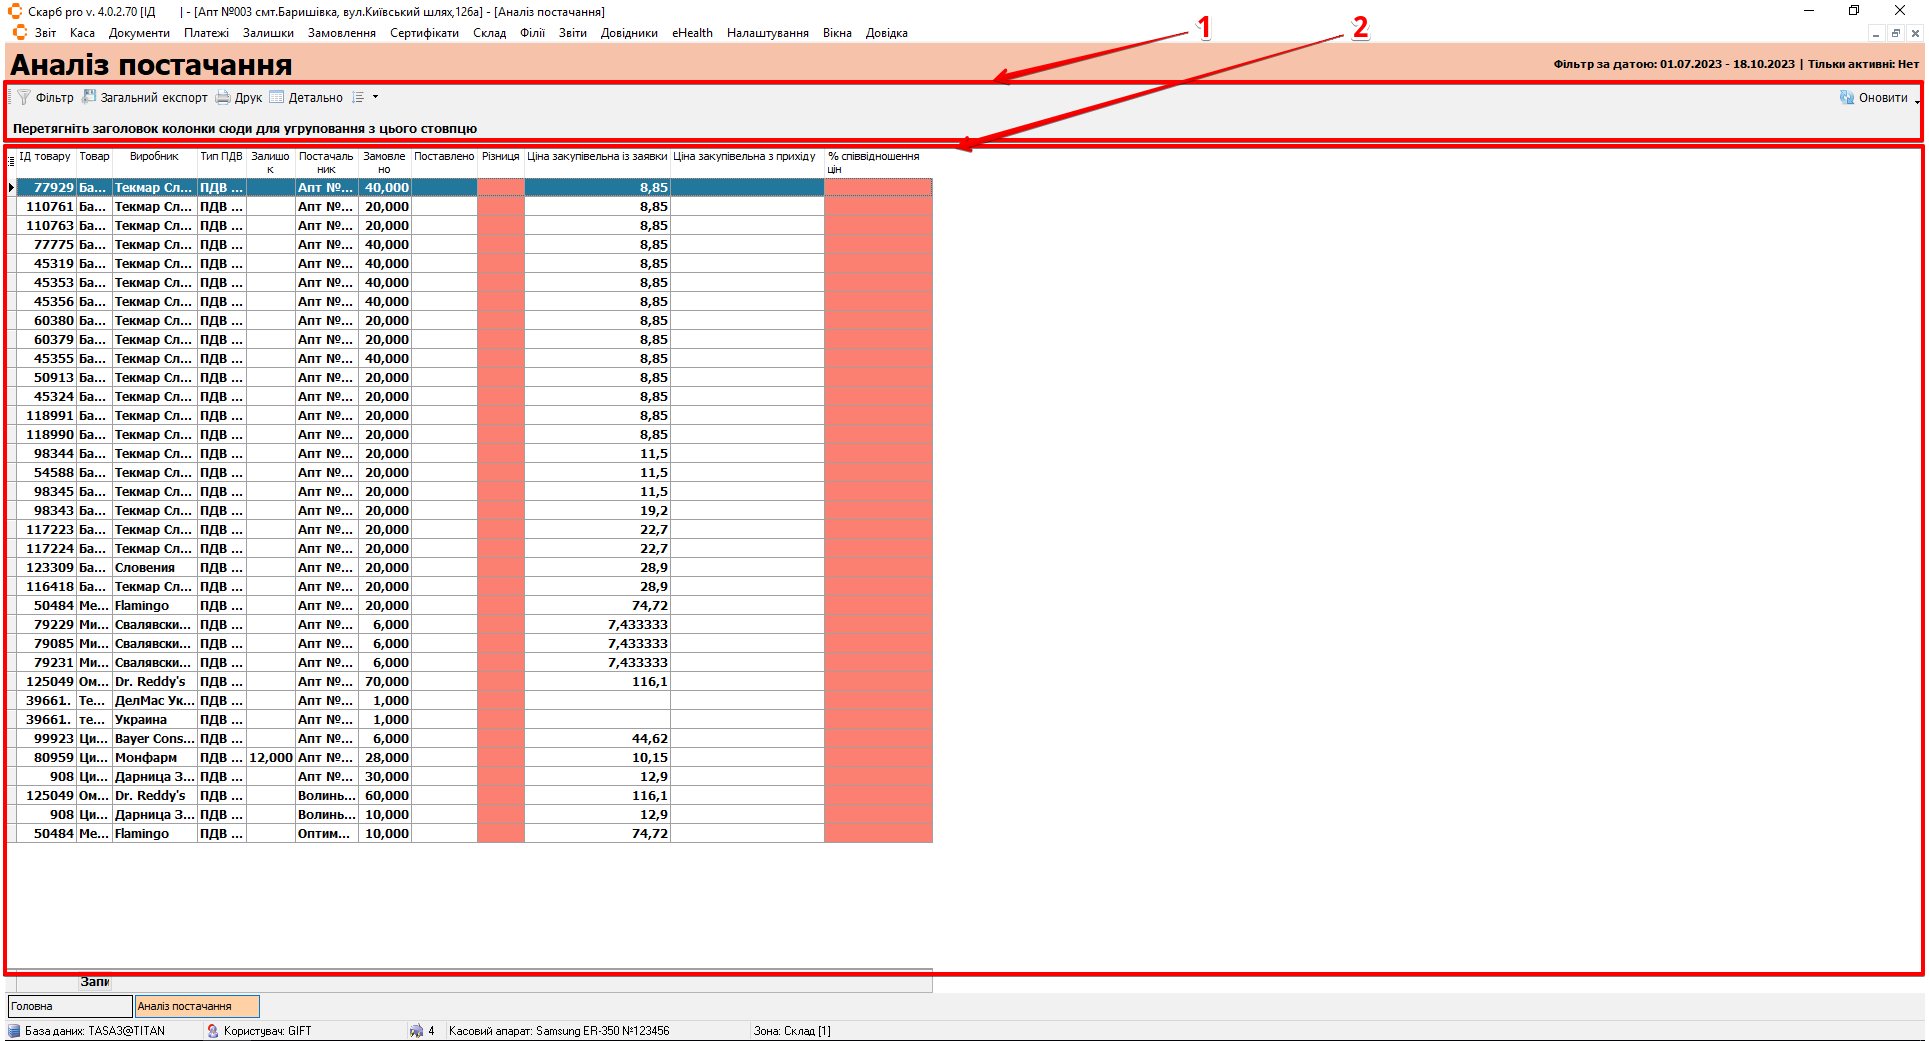Open the eHealth menu
Image resolution: width=1929 pixels, height=1041 pixels.
point(692,33)
